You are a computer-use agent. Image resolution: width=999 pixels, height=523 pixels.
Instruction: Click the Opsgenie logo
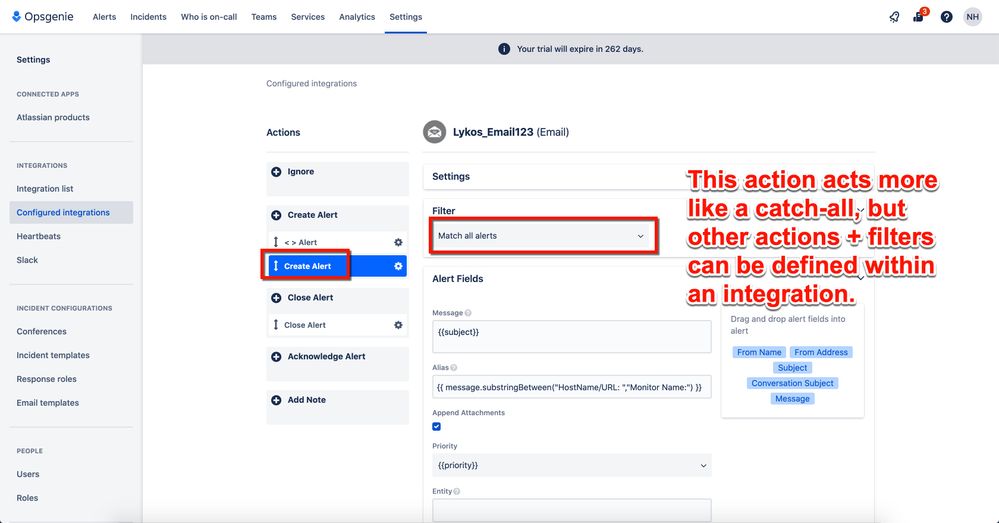click(x=43, y=17)
